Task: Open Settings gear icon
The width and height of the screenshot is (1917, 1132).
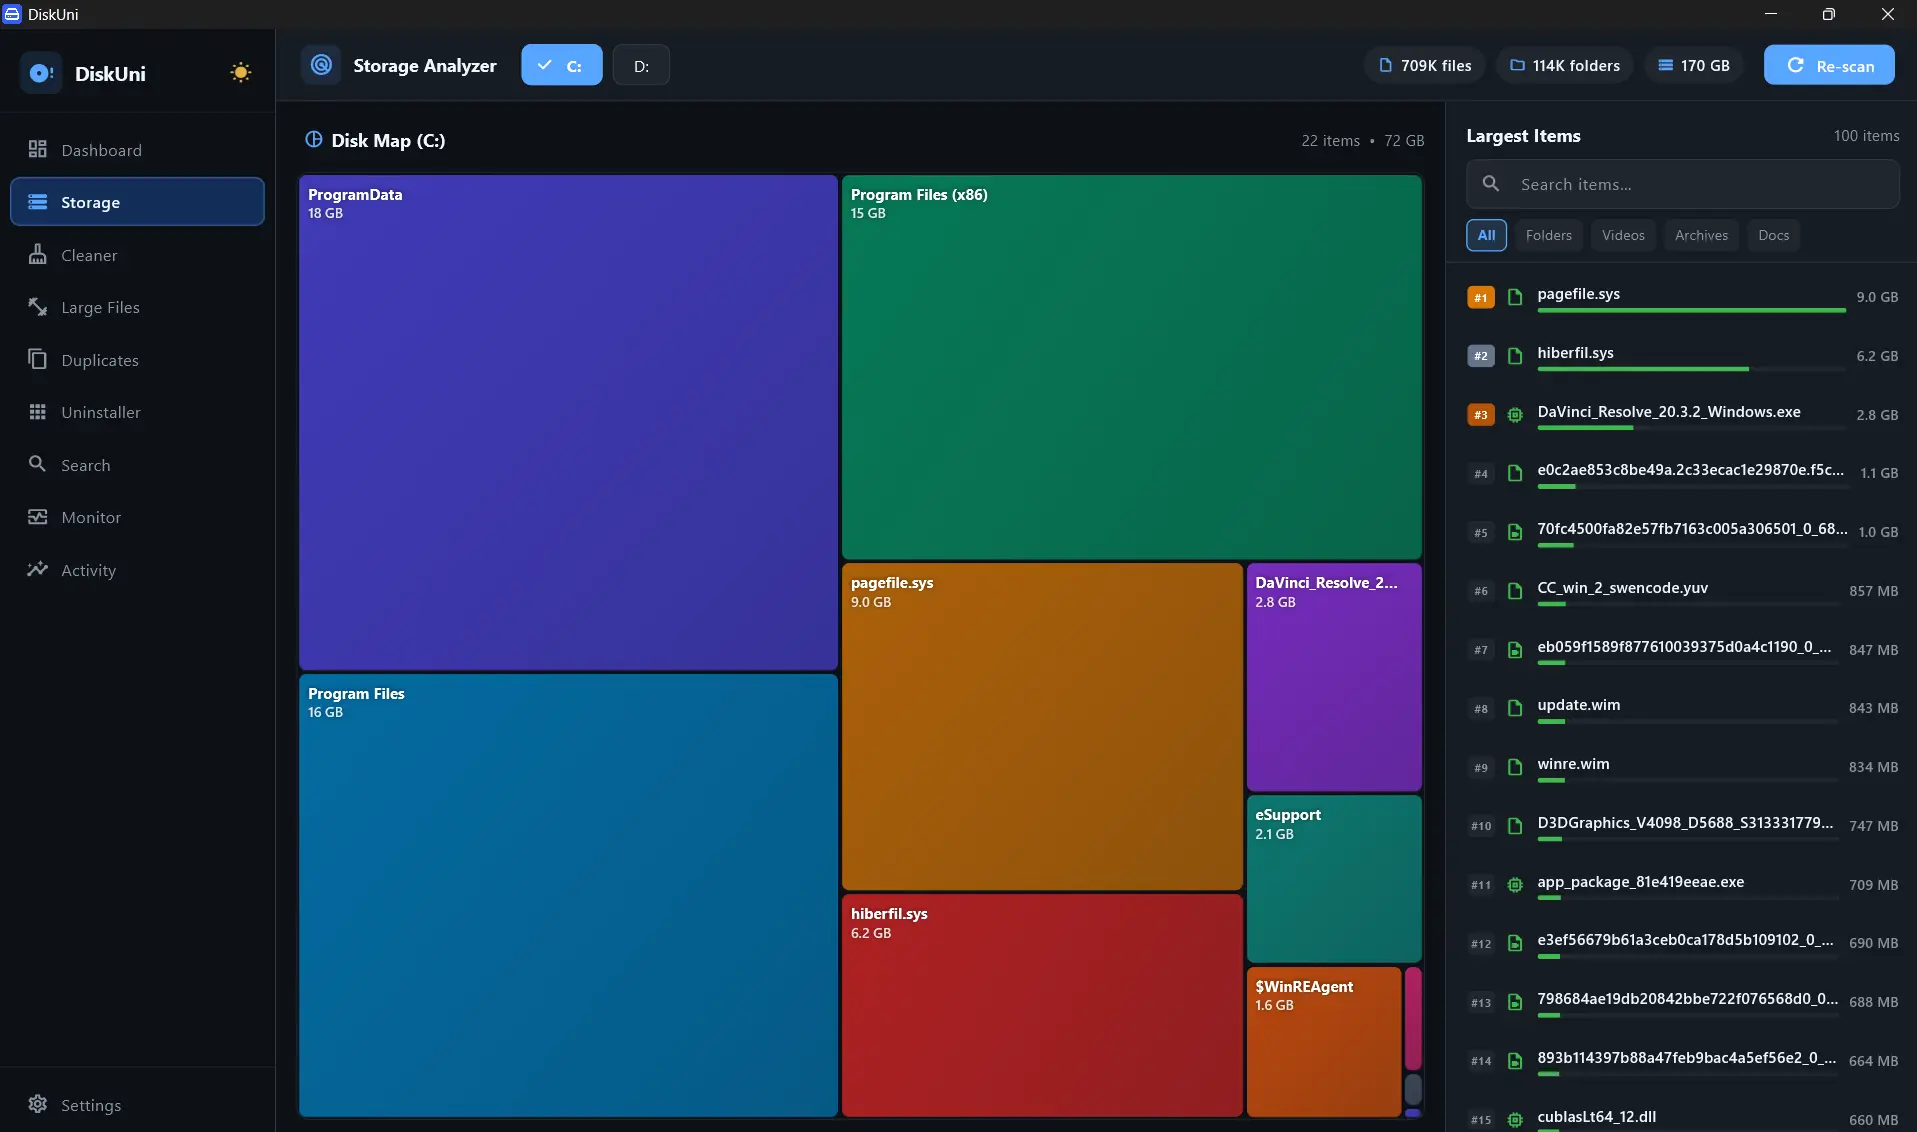Action: [x=38, y=1104]
